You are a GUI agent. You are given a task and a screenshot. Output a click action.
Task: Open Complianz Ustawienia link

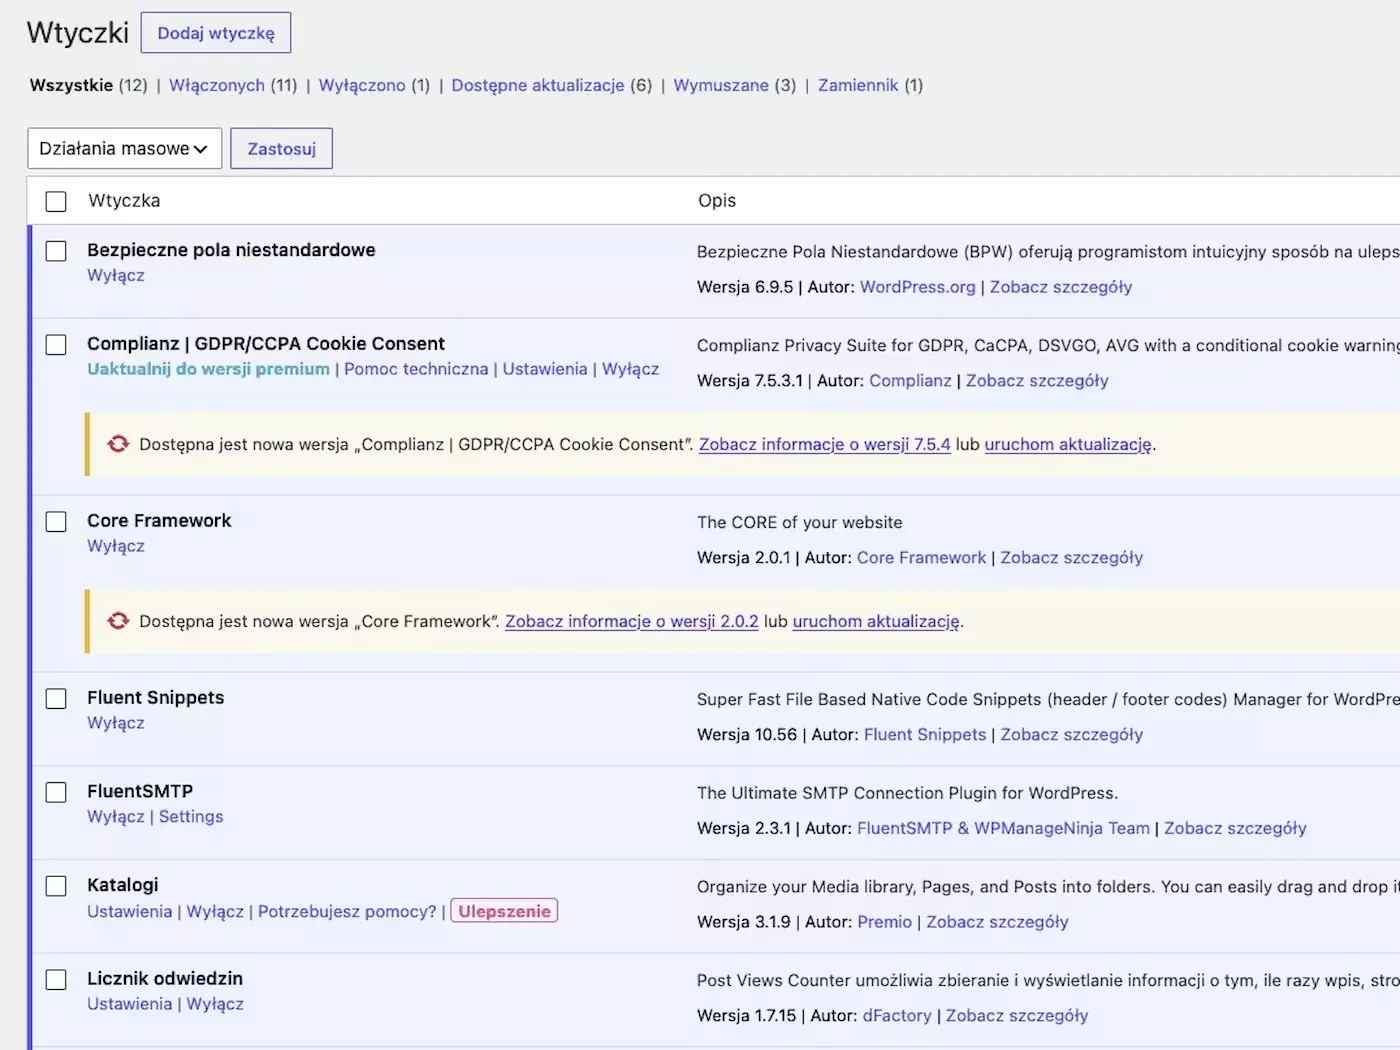pyautogui.click(x=545, y=369)
